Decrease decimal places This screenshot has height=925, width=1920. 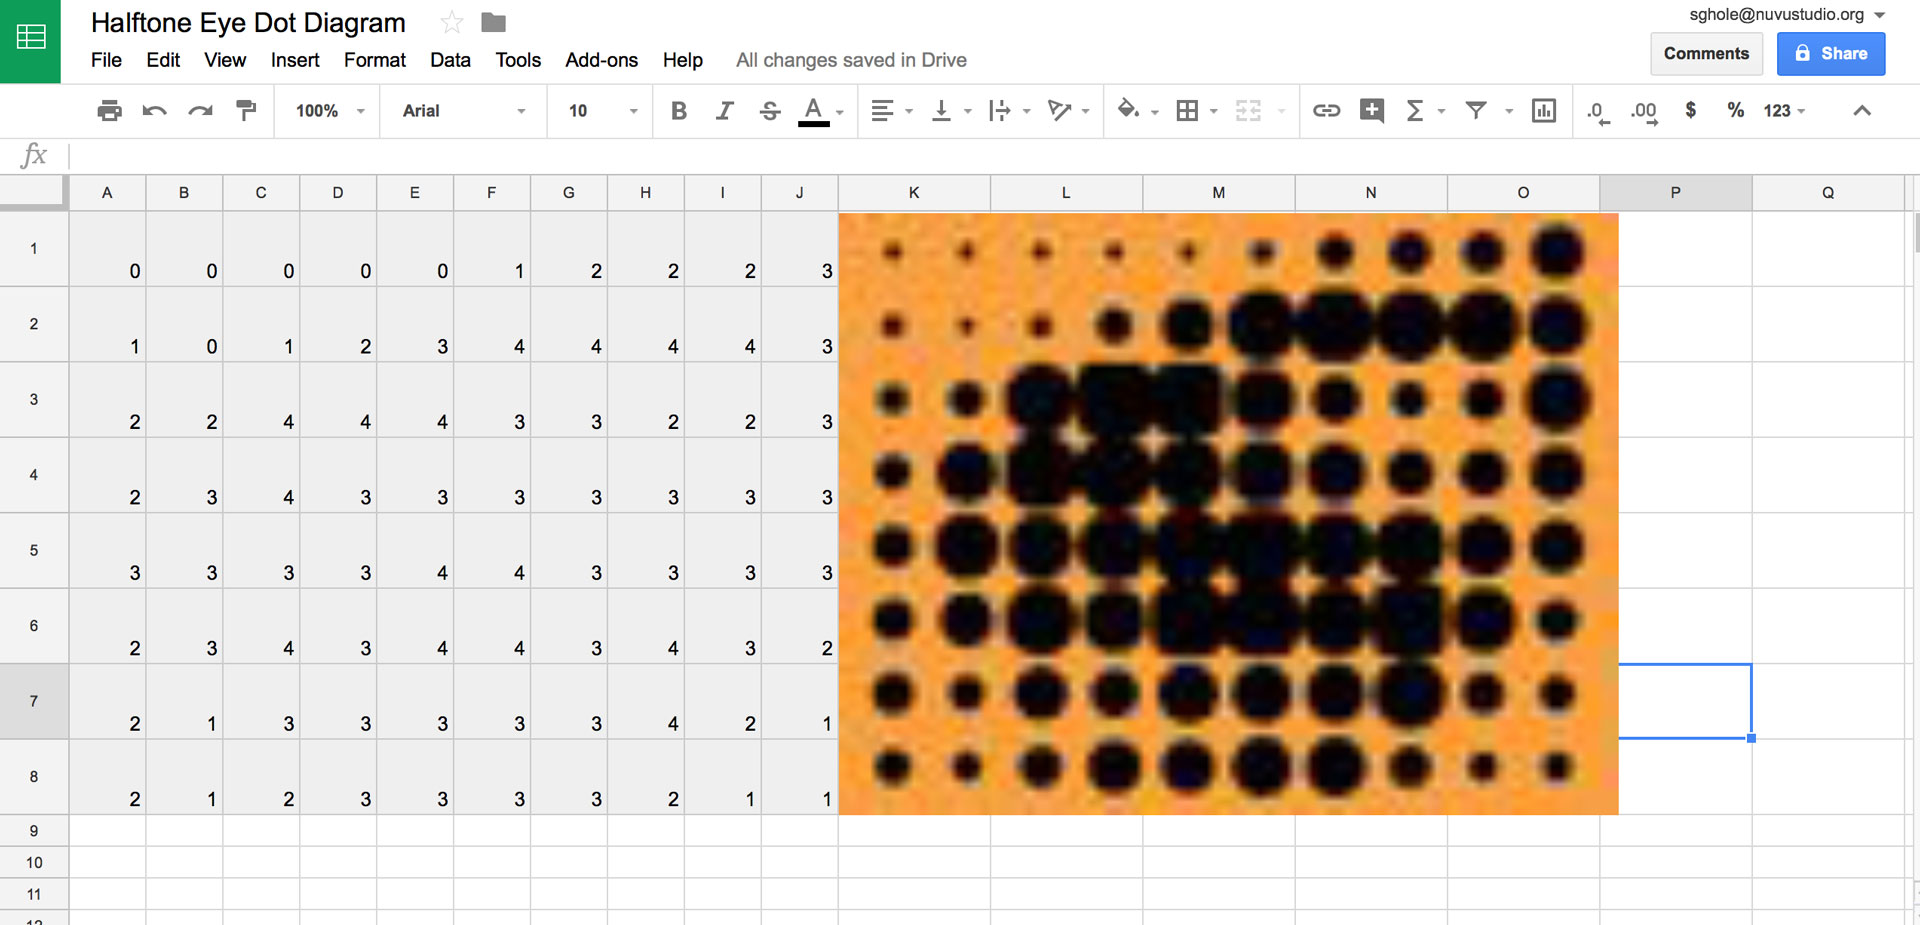[1598, 111]
